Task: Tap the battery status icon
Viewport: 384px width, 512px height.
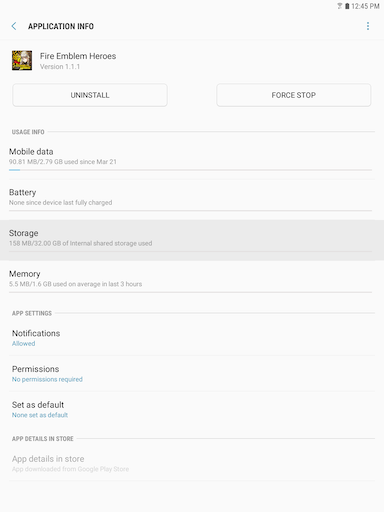Action: pos(347,6)
